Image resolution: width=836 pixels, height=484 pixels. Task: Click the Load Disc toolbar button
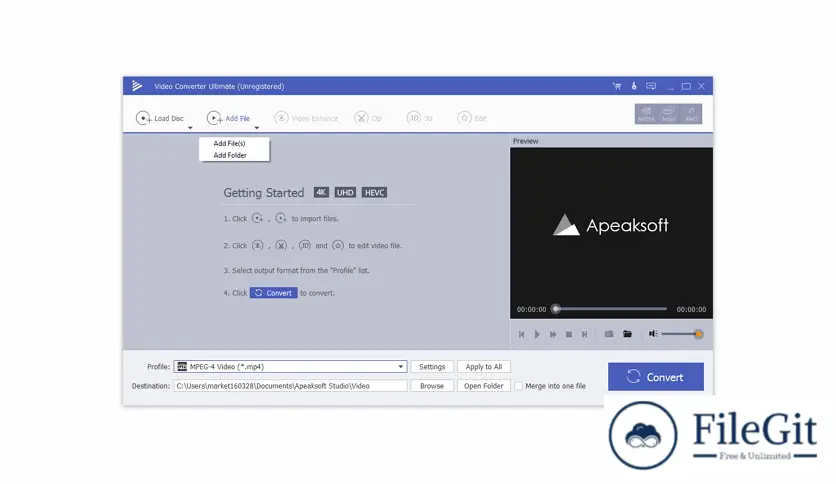point(159,118)
